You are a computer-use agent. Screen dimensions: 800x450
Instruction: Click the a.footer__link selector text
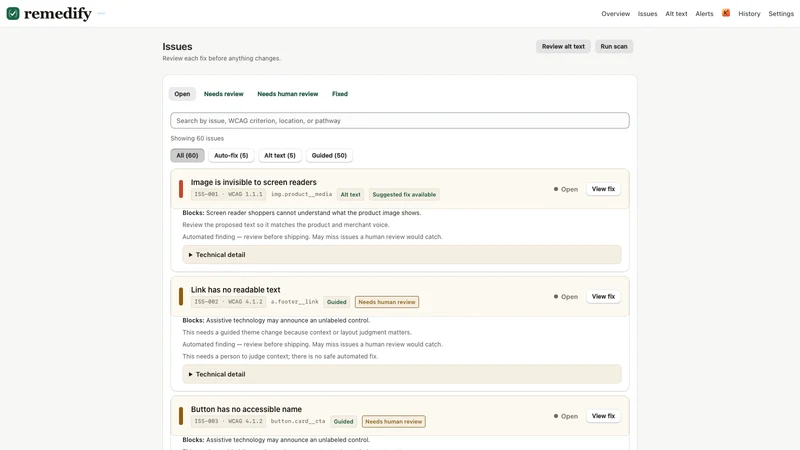(294, 302)
